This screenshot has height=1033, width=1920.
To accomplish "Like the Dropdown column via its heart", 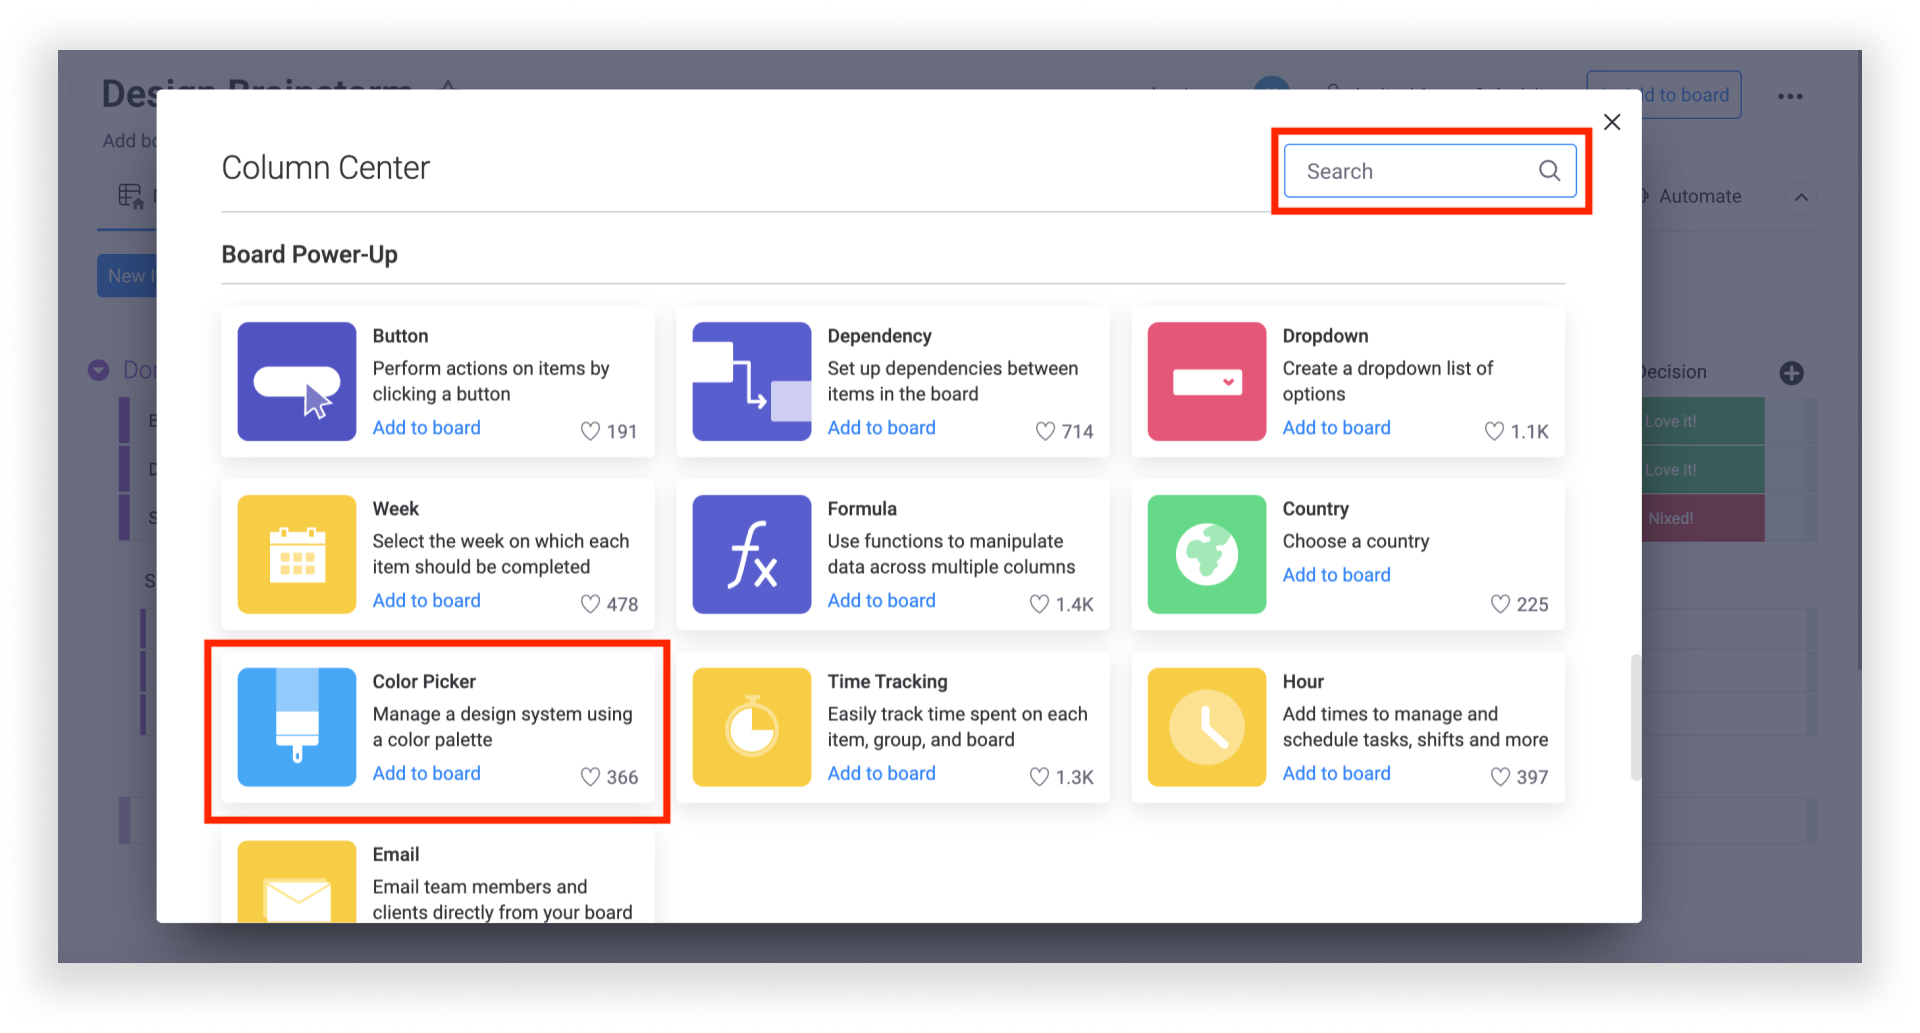I will point(1492,431).
